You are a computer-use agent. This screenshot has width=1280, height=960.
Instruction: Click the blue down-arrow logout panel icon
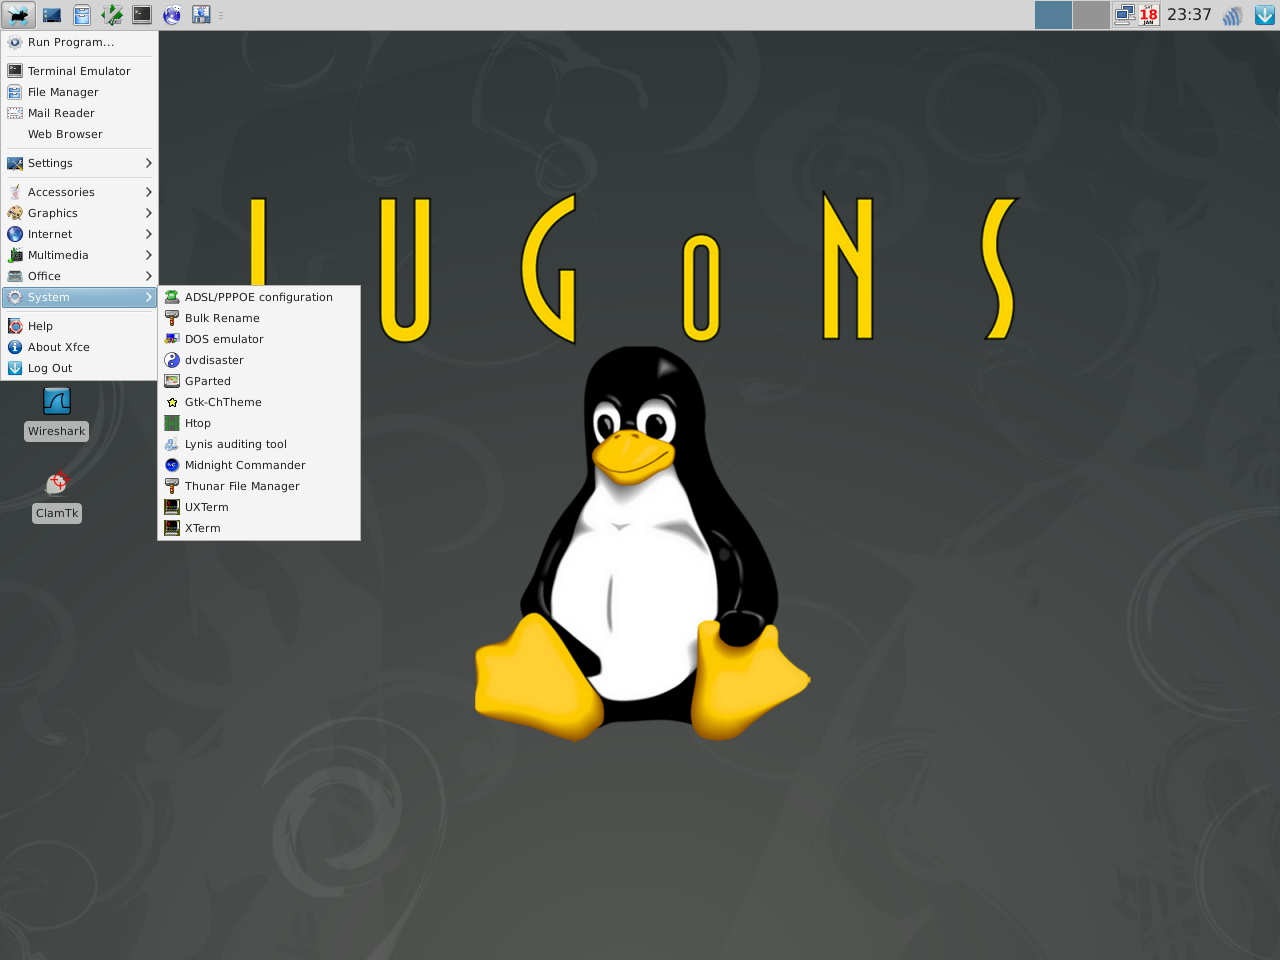pyautogui.click(x=1264, y=15)
